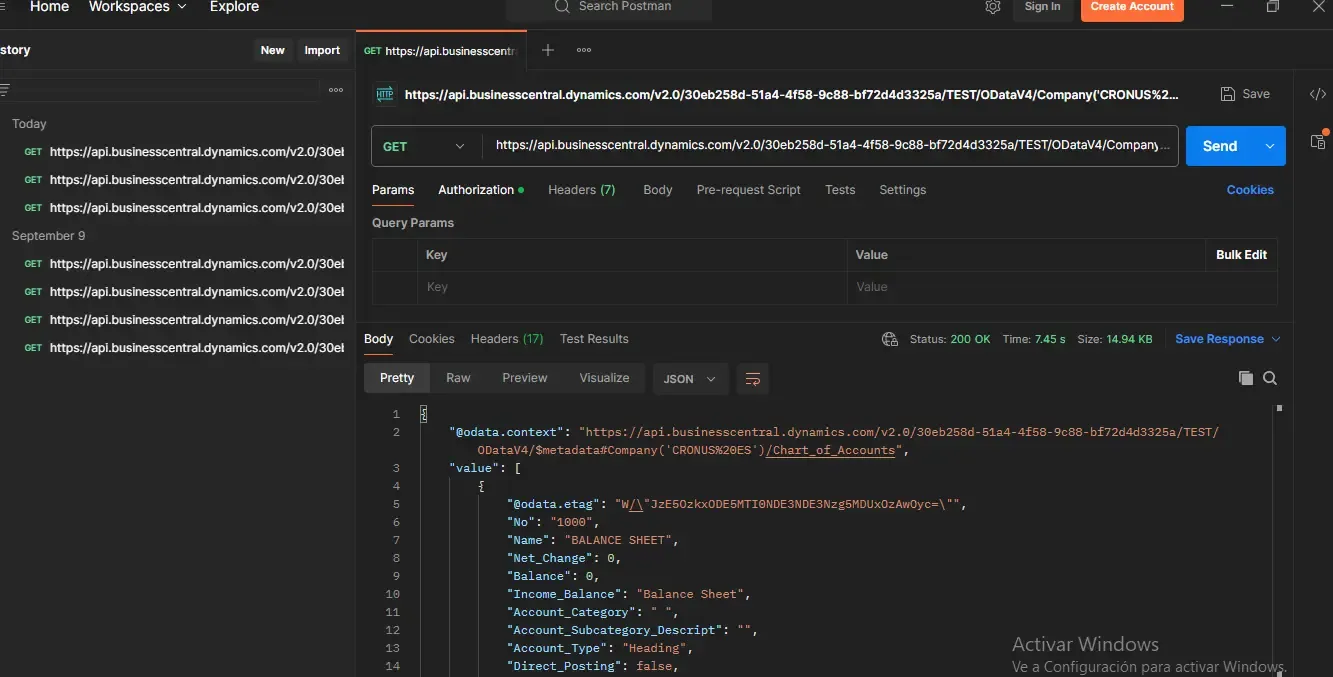Click the code snippet icon
This screenshot has width=1333, height=677.
[x=1318, y=94]
